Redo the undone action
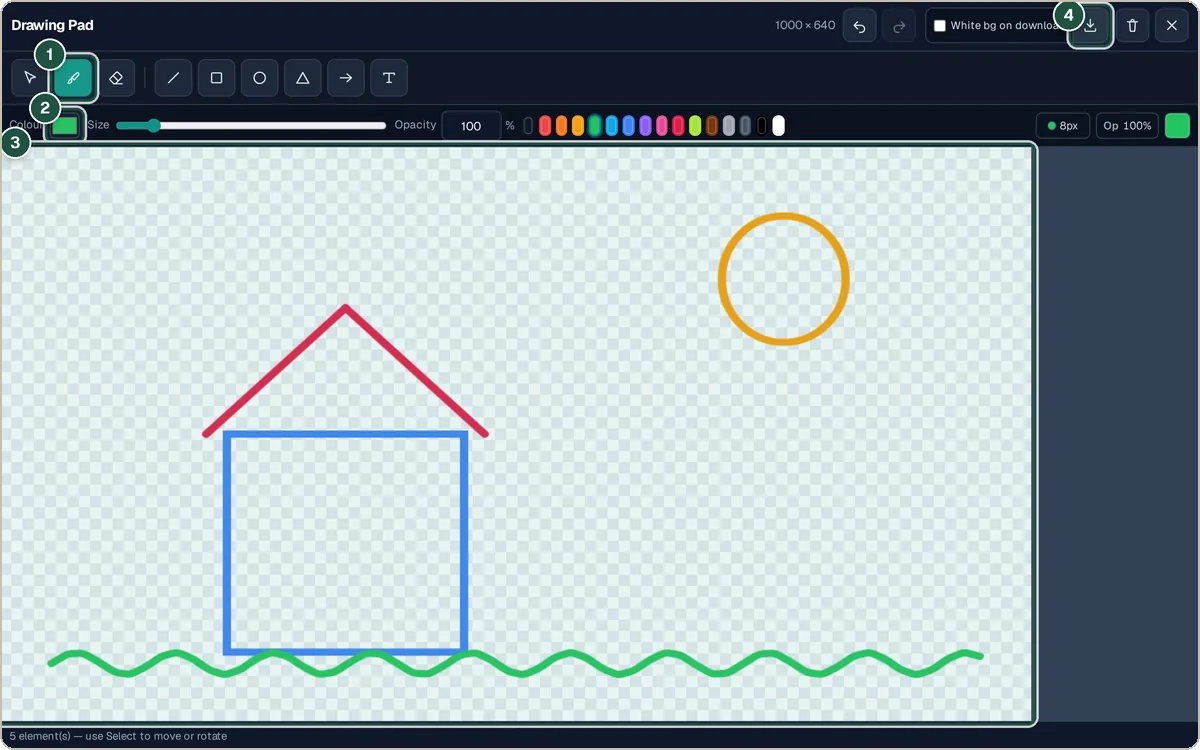 [898, 26]
